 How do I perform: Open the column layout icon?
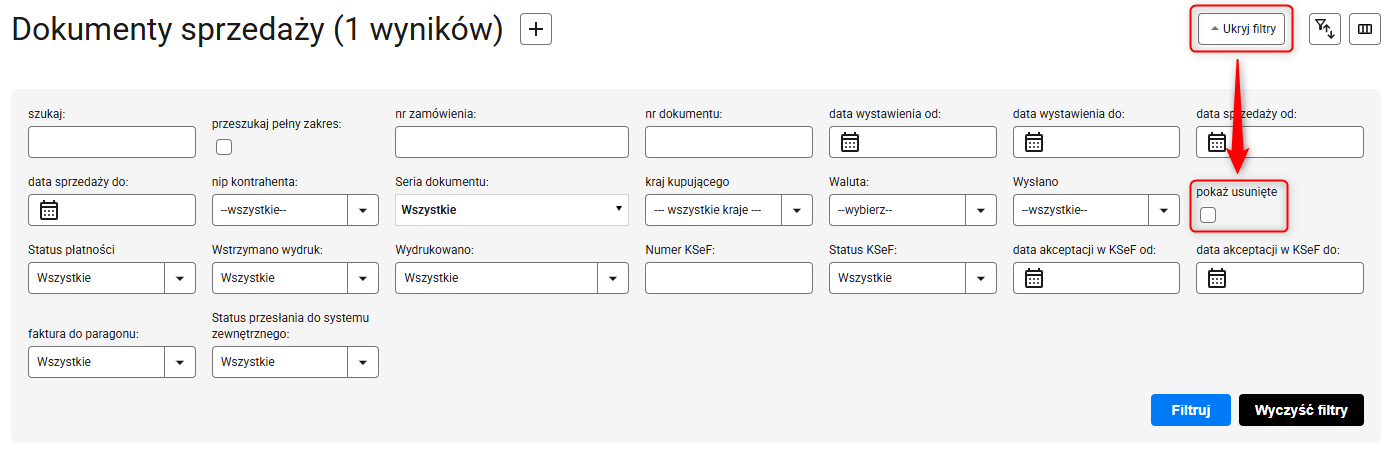coord(1364,30)
